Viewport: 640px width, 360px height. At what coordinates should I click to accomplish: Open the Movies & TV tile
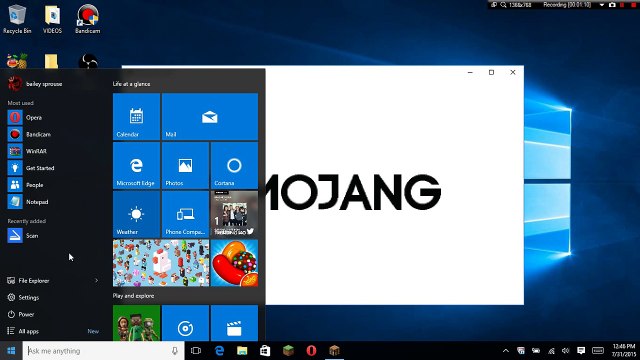tap(234, 323)
